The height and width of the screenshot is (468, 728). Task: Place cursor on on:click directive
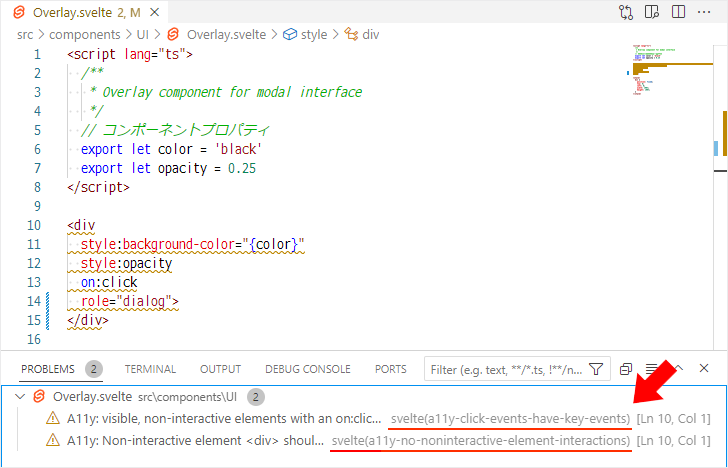(x=109, y=282)
